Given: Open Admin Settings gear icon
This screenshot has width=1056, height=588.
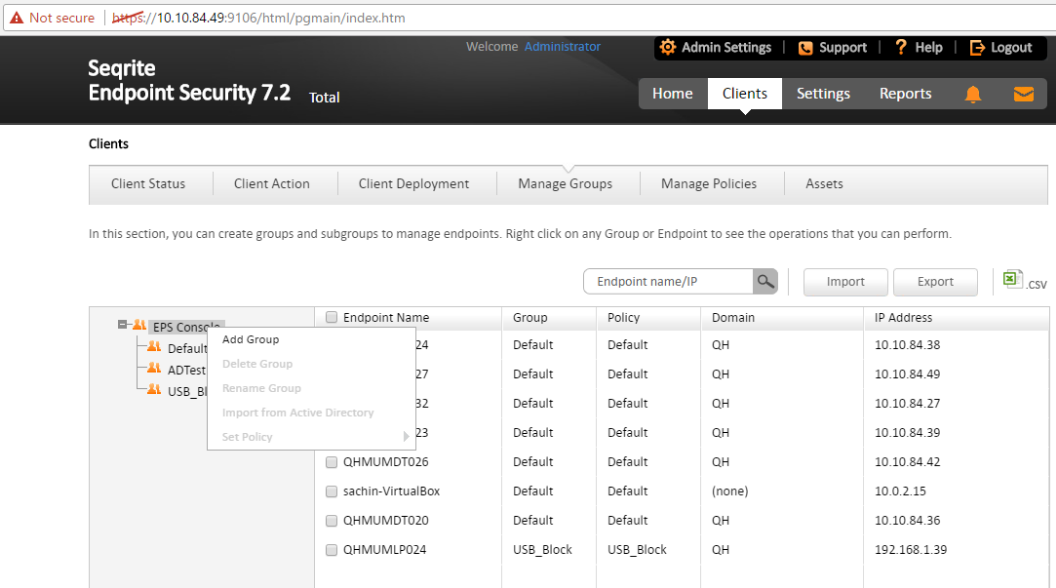Looking at the screenshot, I should pyautogui.click(x=667, y=47).
